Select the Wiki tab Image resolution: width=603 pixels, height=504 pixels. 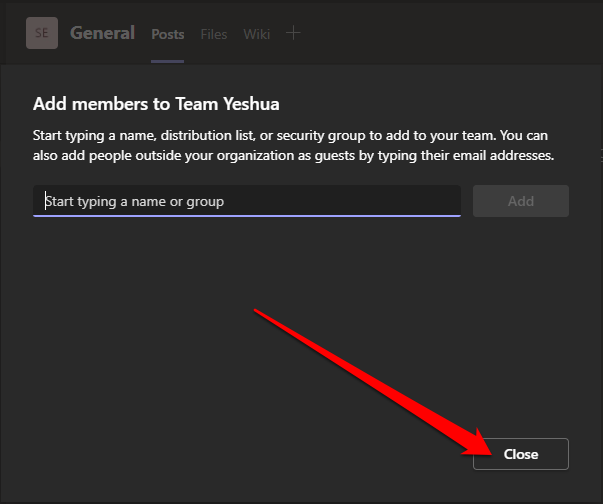point(256,34)
